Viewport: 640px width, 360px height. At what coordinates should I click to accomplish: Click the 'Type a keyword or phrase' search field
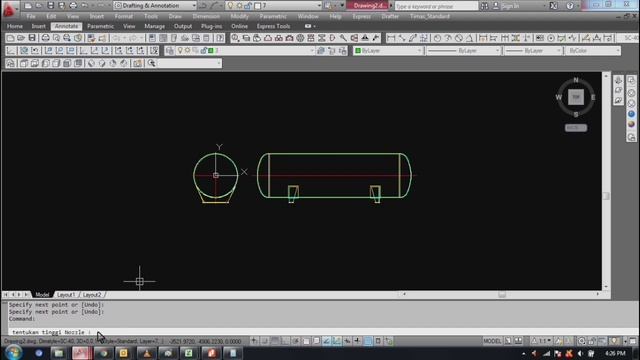[x=436, y=6]
